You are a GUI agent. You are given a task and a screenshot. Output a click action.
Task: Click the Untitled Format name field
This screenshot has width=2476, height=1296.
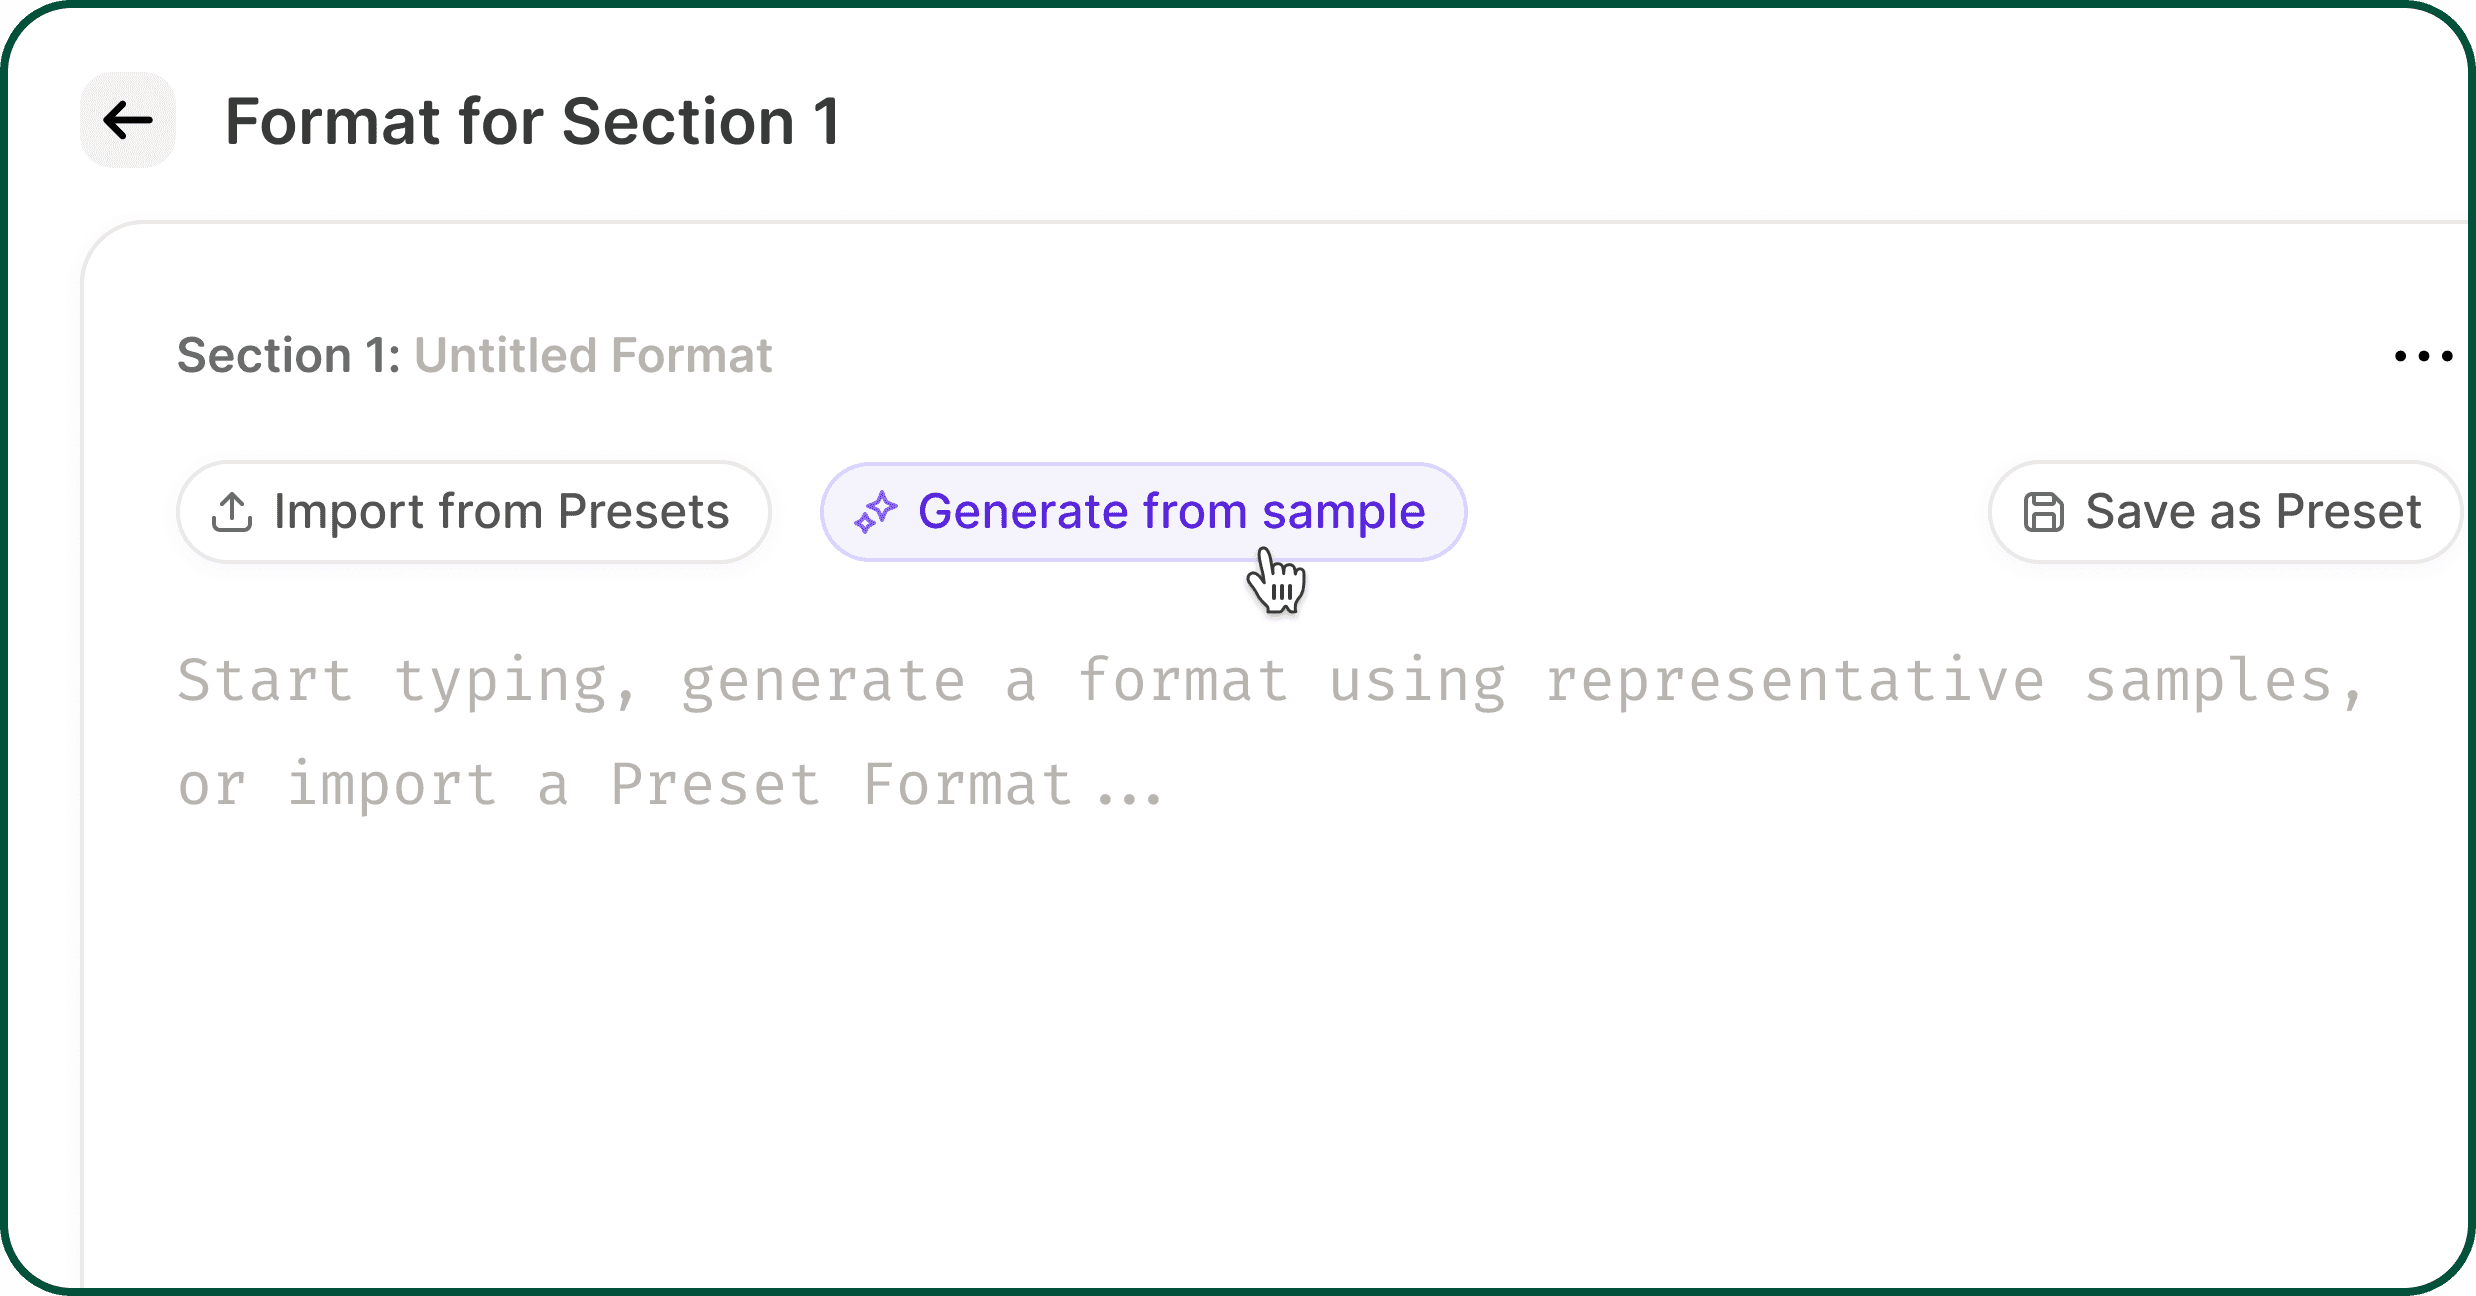tap(593, 355)
